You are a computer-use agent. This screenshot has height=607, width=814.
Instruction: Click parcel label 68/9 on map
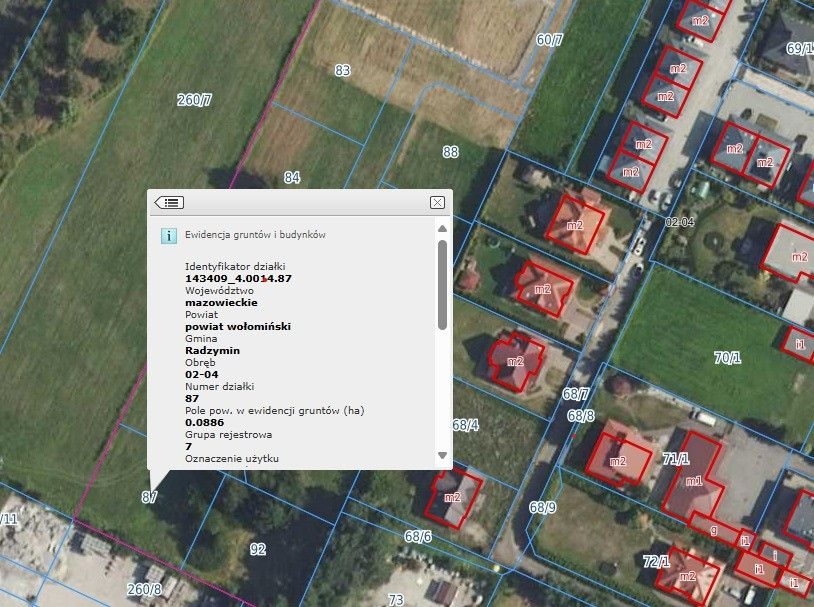coord(542,507)
